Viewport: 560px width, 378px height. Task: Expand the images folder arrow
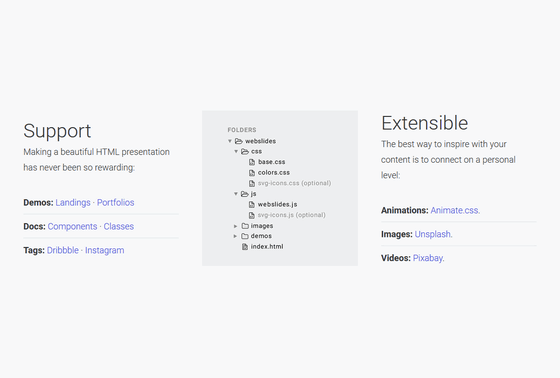pos(235,226)
